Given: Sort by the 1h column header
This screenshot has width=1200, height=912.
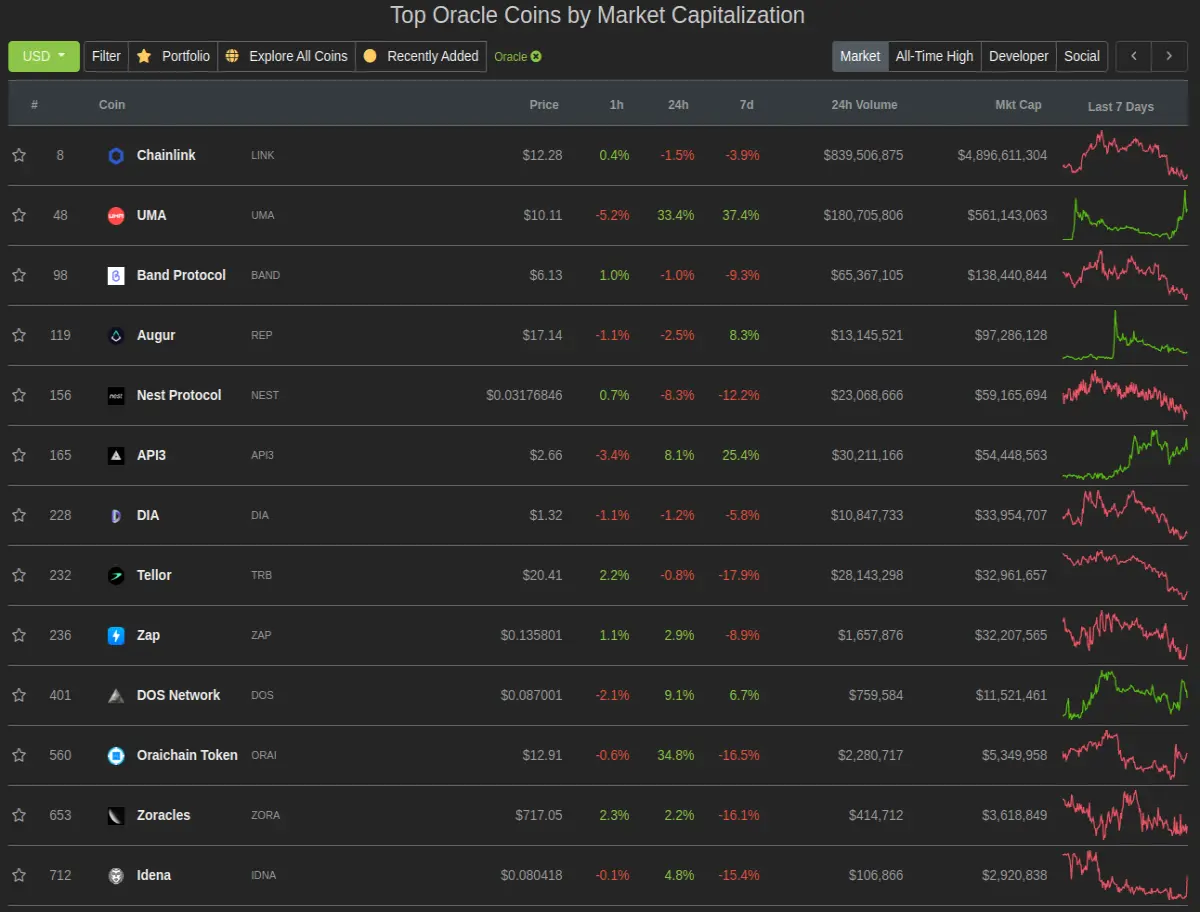Looking at the screenshot, I should click(617, 105).
